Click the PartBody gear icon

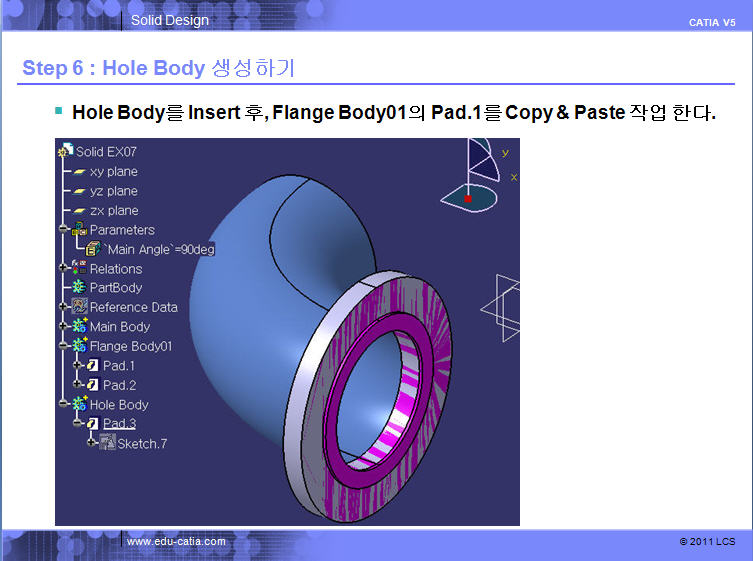79,287
